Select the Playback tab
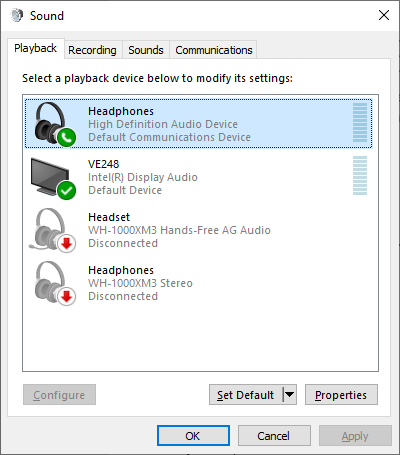The image size is (400, 455). 35,48
